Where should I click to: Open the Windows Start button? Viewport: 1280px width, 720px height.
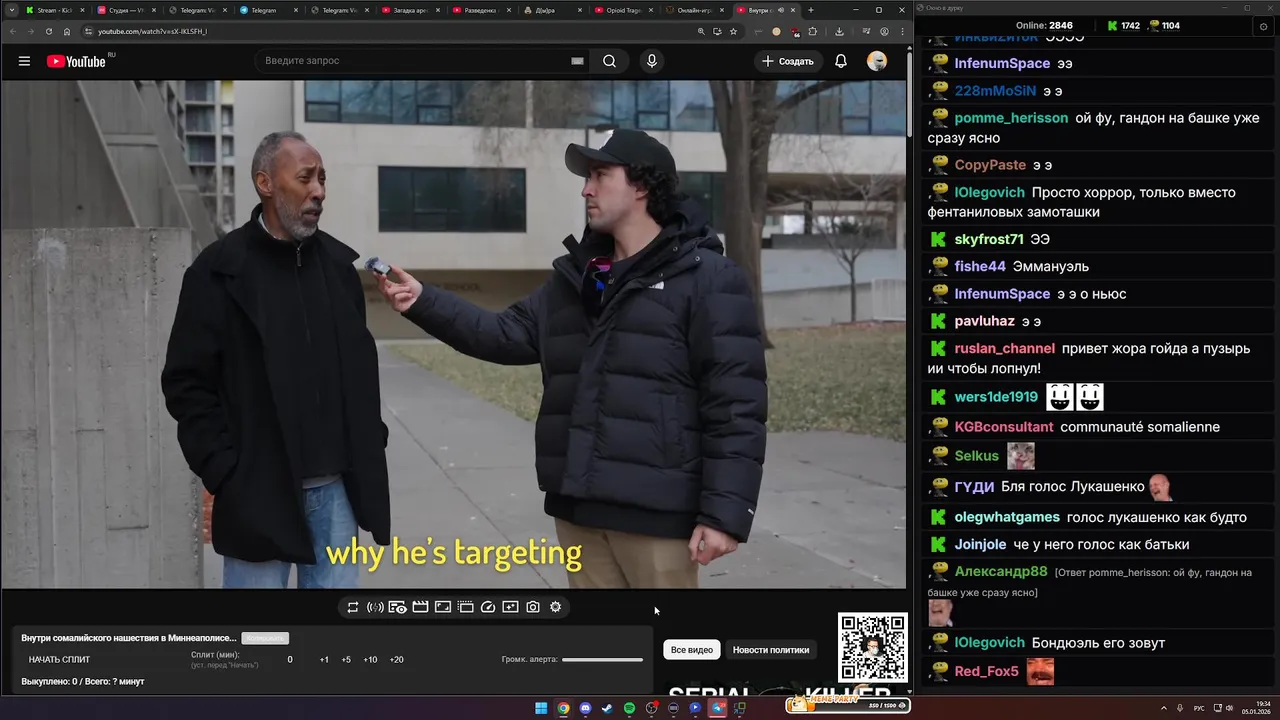(541, 708)
